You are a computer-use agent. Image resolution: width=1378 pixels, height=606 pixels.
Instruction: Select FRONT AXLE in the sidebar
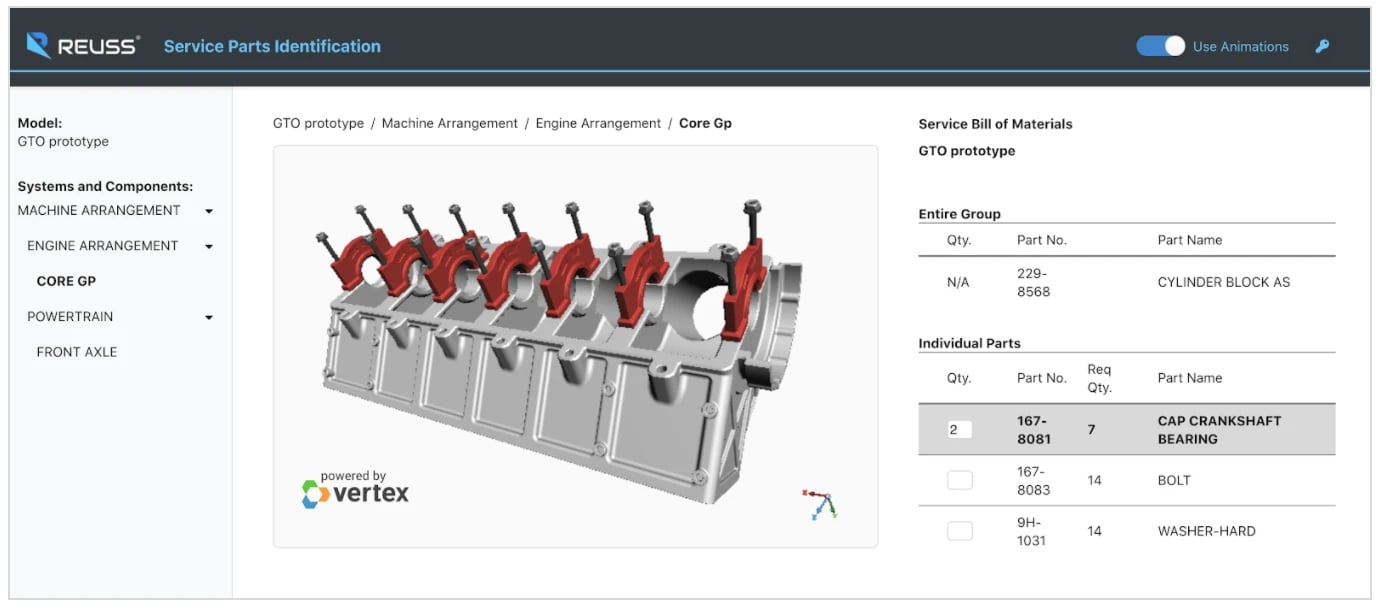click(x=76, y=351)
